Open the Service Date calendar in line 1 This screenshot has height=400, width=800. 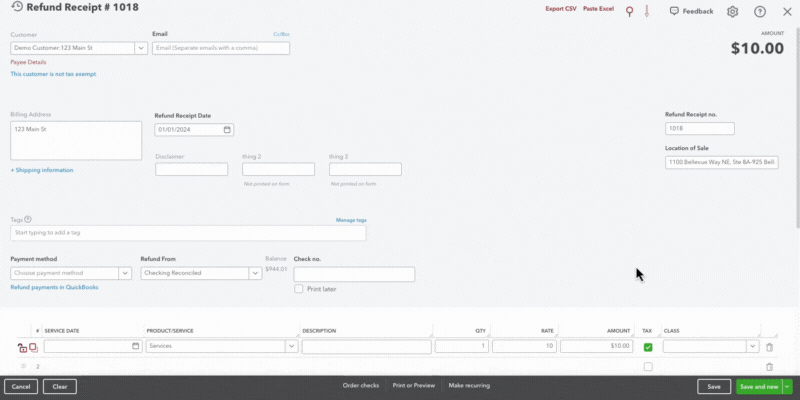(136, 346)
